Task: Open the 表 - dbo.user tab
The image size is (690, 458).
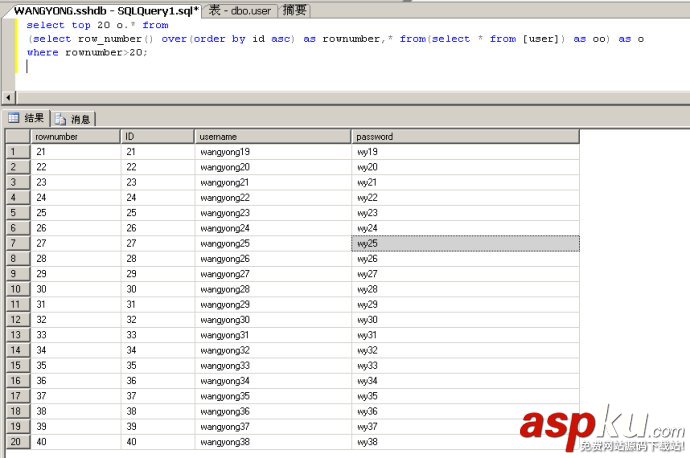Action: 240,11
